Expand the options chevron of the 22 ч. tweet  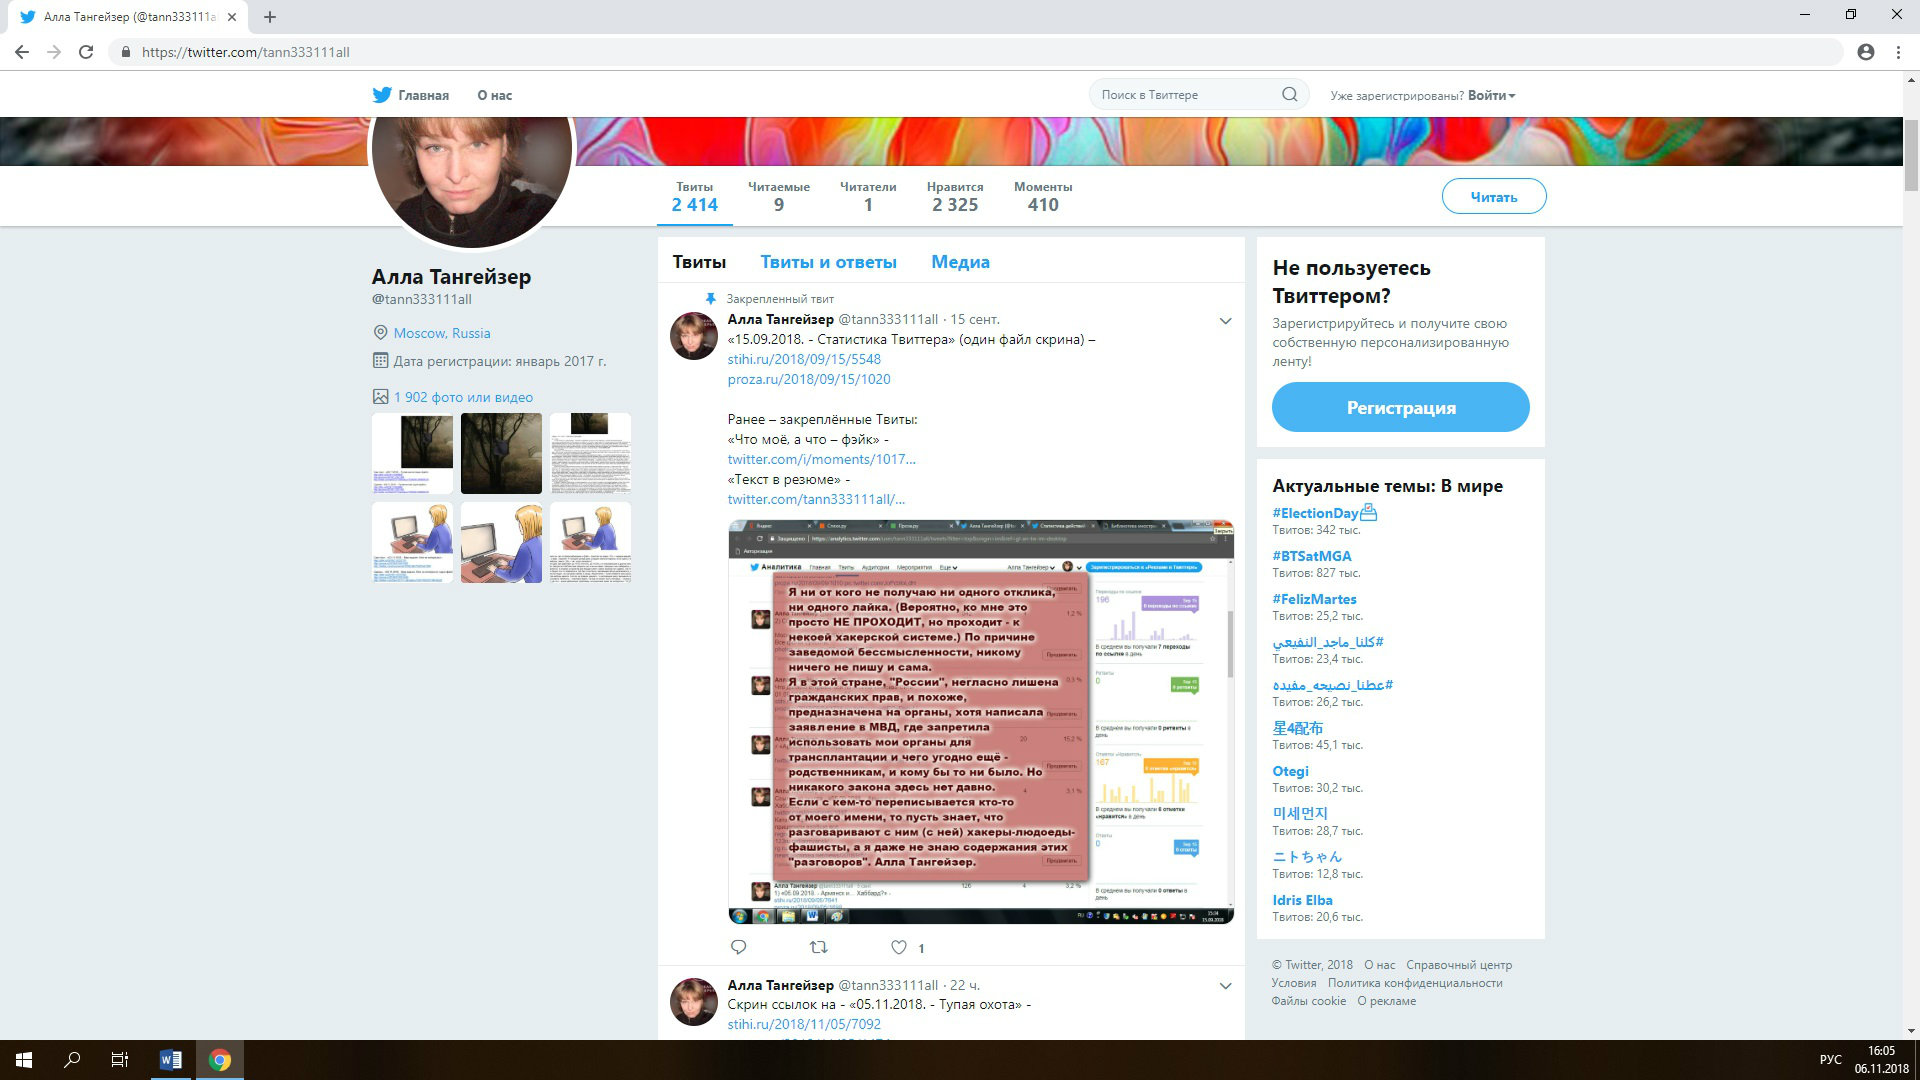tap(1225, 986)
